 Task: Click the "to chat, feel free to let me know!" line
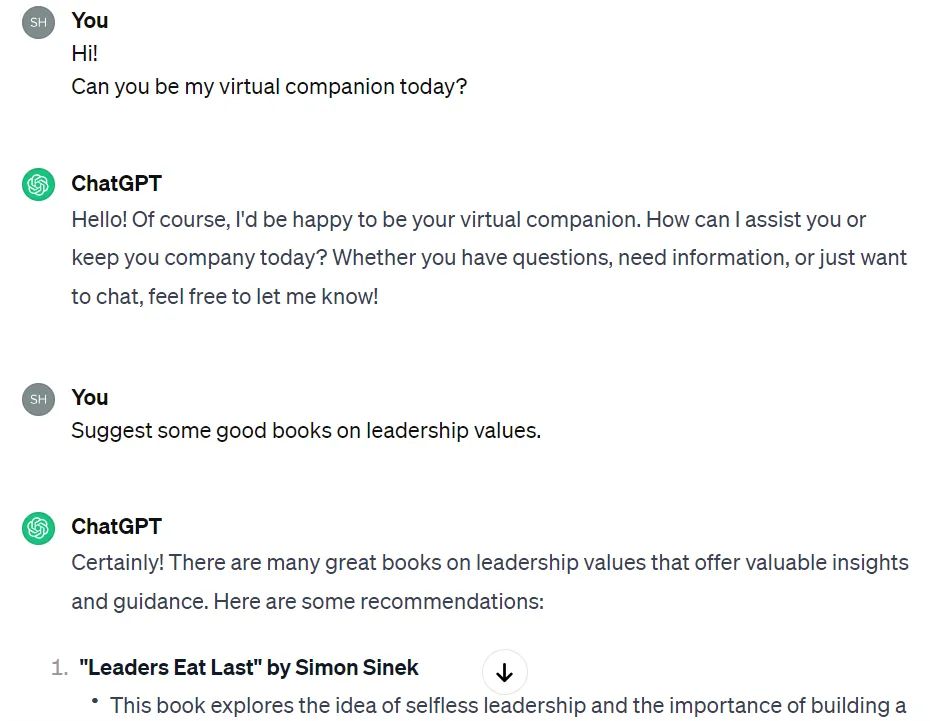225,297
